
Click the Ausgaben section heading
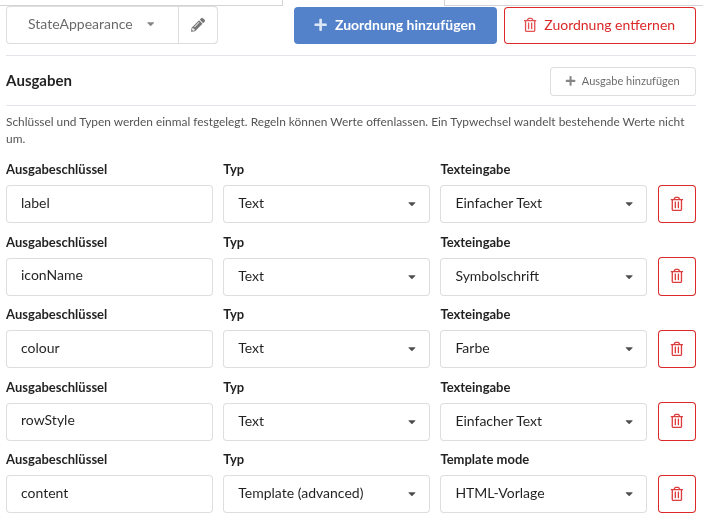[39, 81]
